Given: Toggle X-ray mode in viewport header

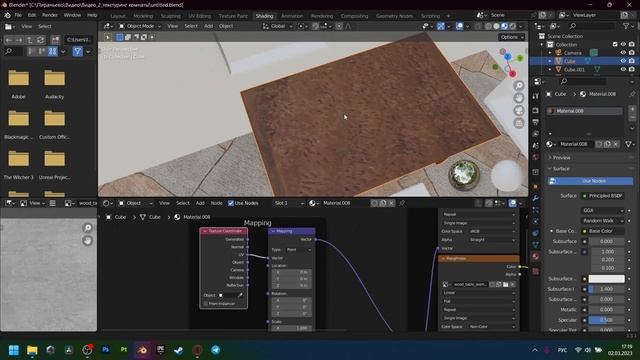Looking at the screenshot, I should point(478,26).
